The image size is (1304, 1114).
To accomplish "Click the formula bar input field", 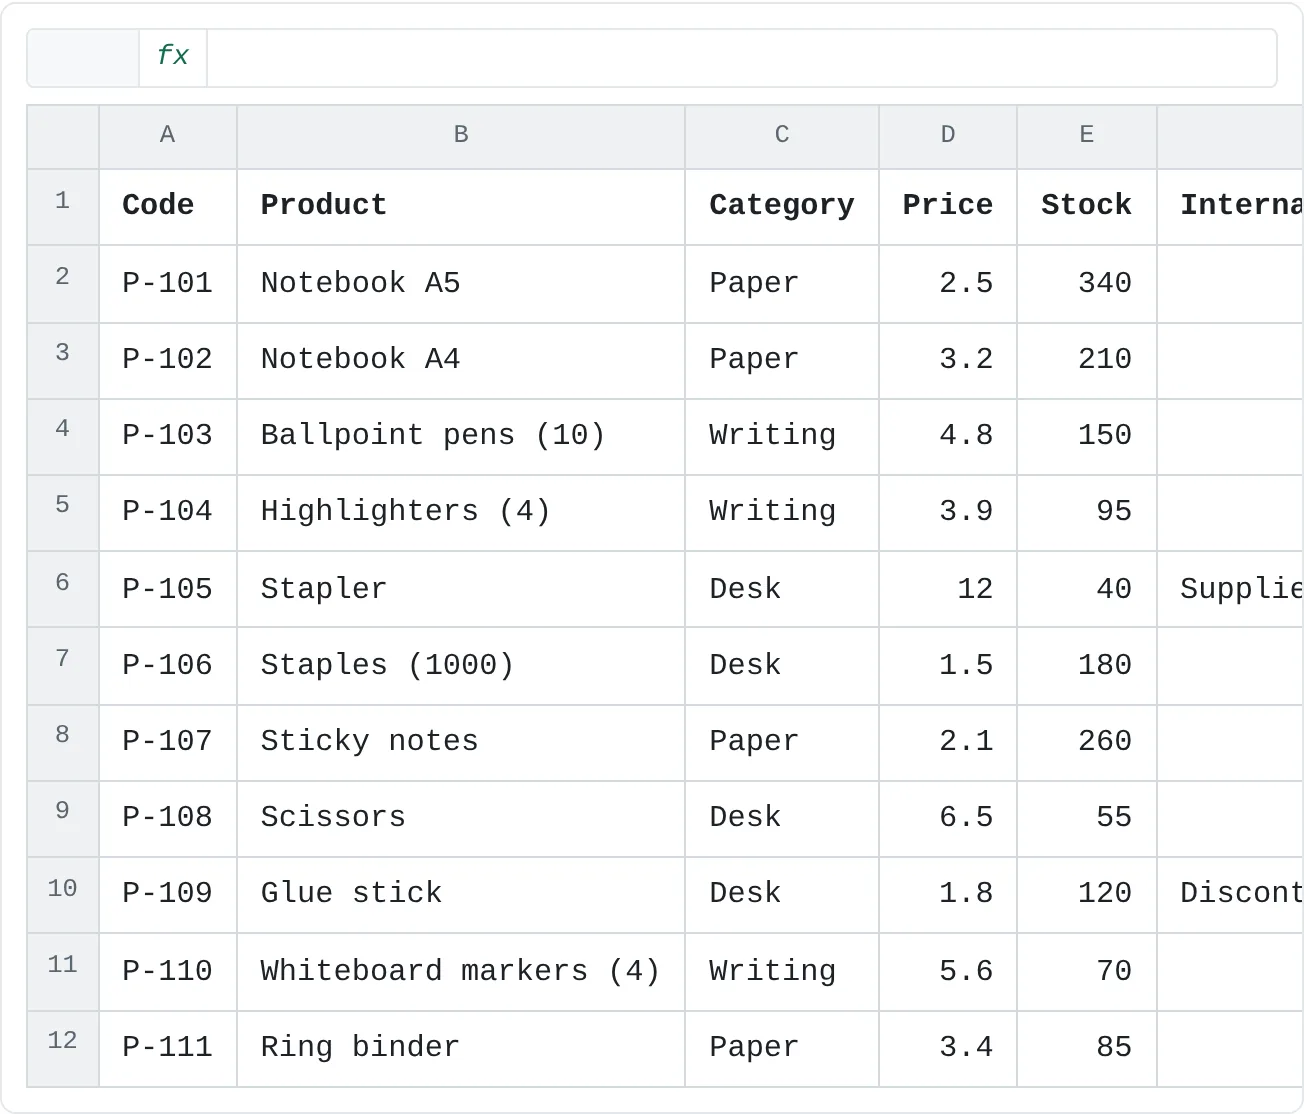I will tap(741, 57).
